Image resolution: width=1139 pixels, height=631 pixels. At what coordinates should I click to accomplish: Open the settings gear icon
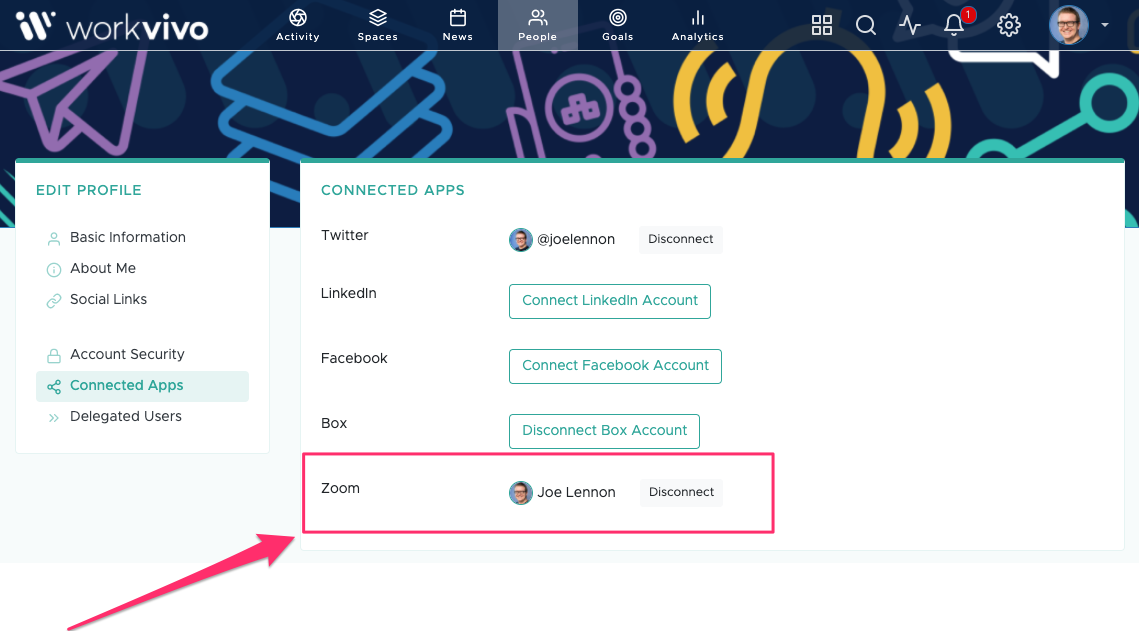coord(1008,25)
